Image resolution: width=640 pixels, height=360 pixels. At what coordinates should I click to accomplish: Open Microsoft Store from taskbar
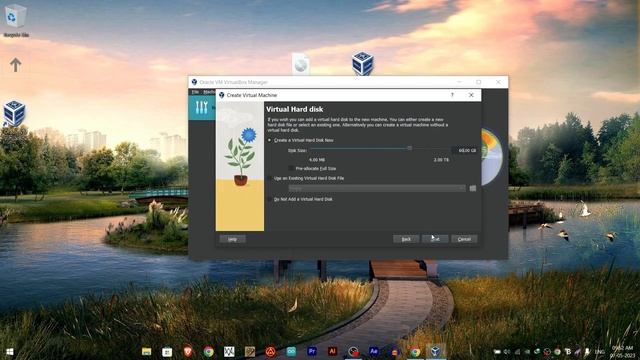click(167, 351)
